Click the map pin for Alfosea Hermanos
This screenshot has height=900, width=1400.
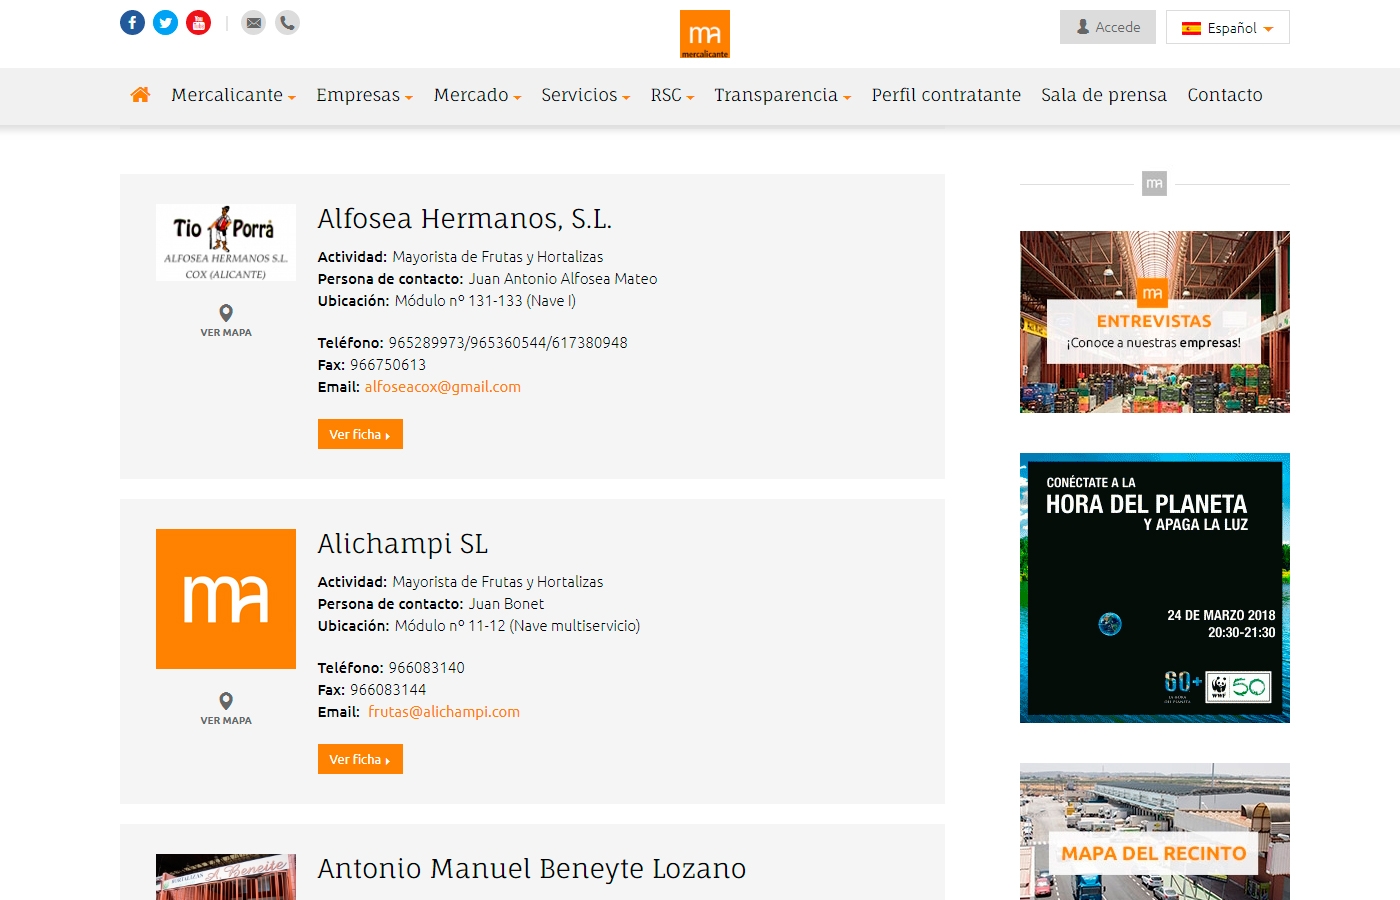tap(226, 313)
